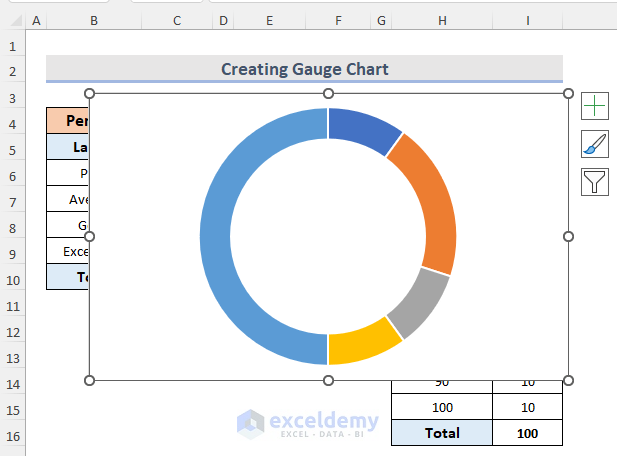The width and height of the screenshot is (617, 456).
Task: Open the Chart Filters funnel button
Action: [x=595, y=182]
